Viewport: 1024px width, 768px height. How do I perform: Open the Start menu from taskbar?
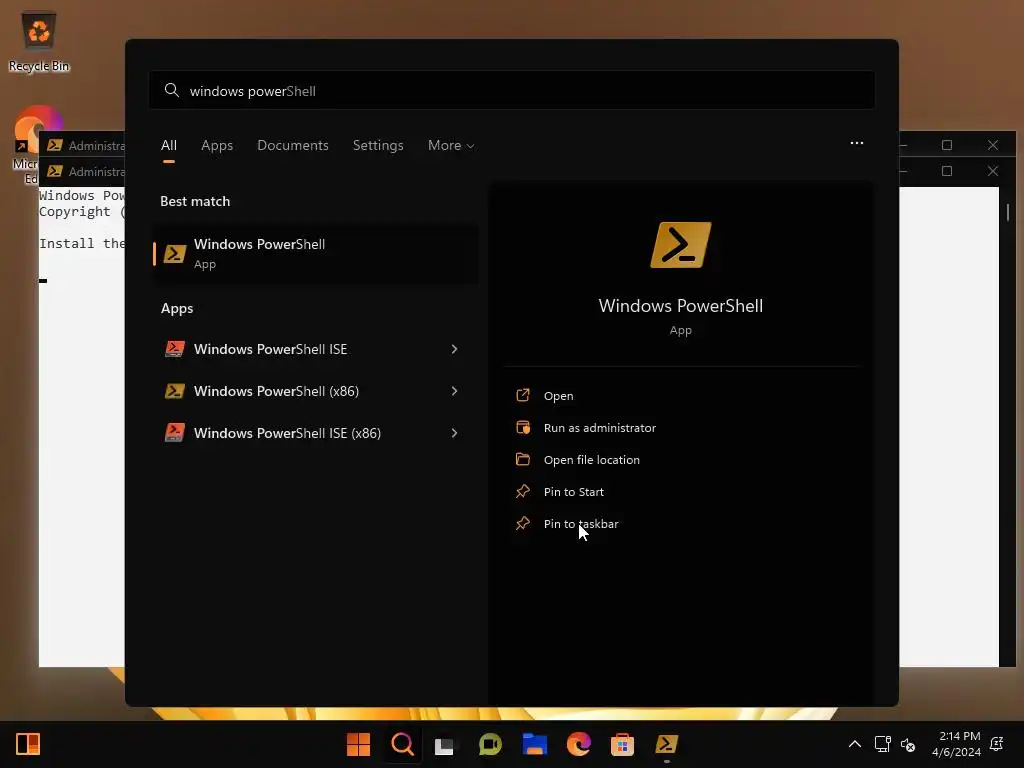pos(358,744)
